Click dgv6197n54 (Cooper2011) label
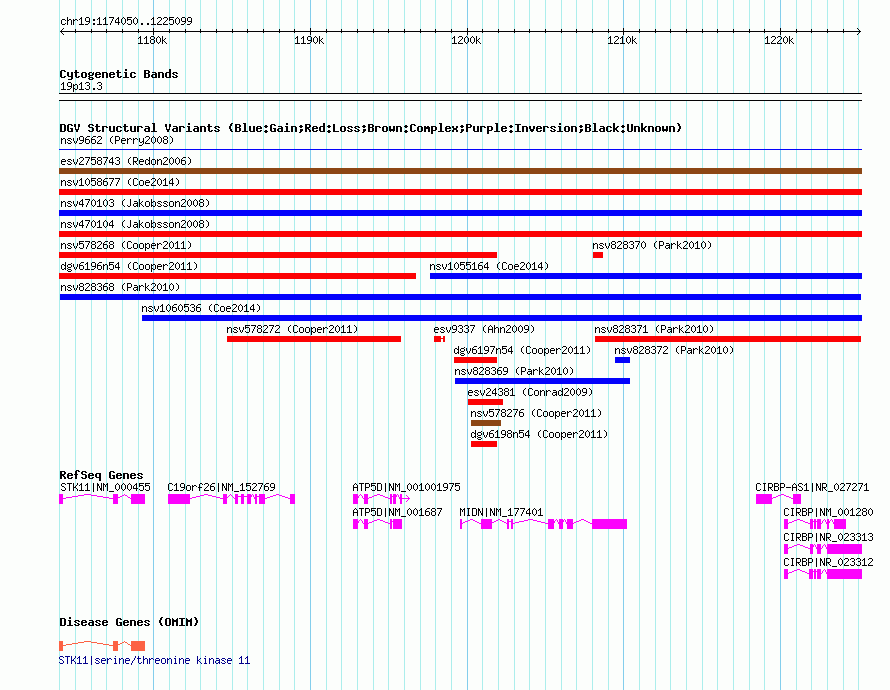The width and height of the screenshot is (890, 690). (522, 350)
